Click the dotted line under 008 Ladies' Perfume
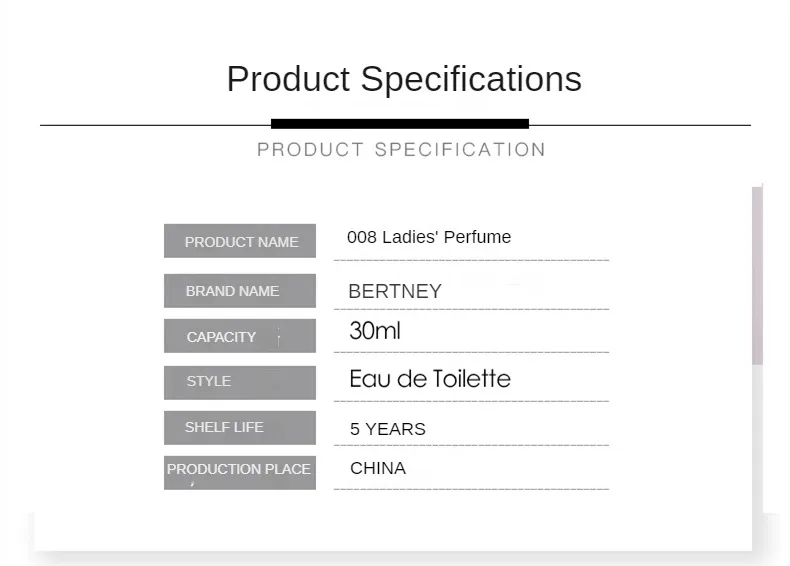This screenshot has height=566, width=790. 471,260
